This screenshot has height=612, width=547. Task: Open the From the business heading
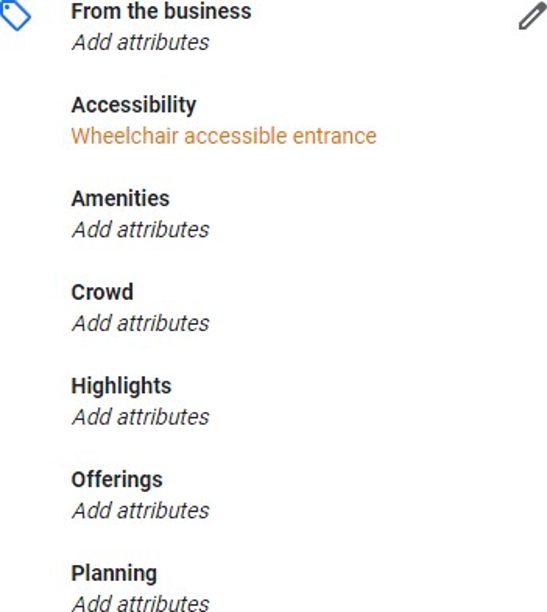pos(161,11)
